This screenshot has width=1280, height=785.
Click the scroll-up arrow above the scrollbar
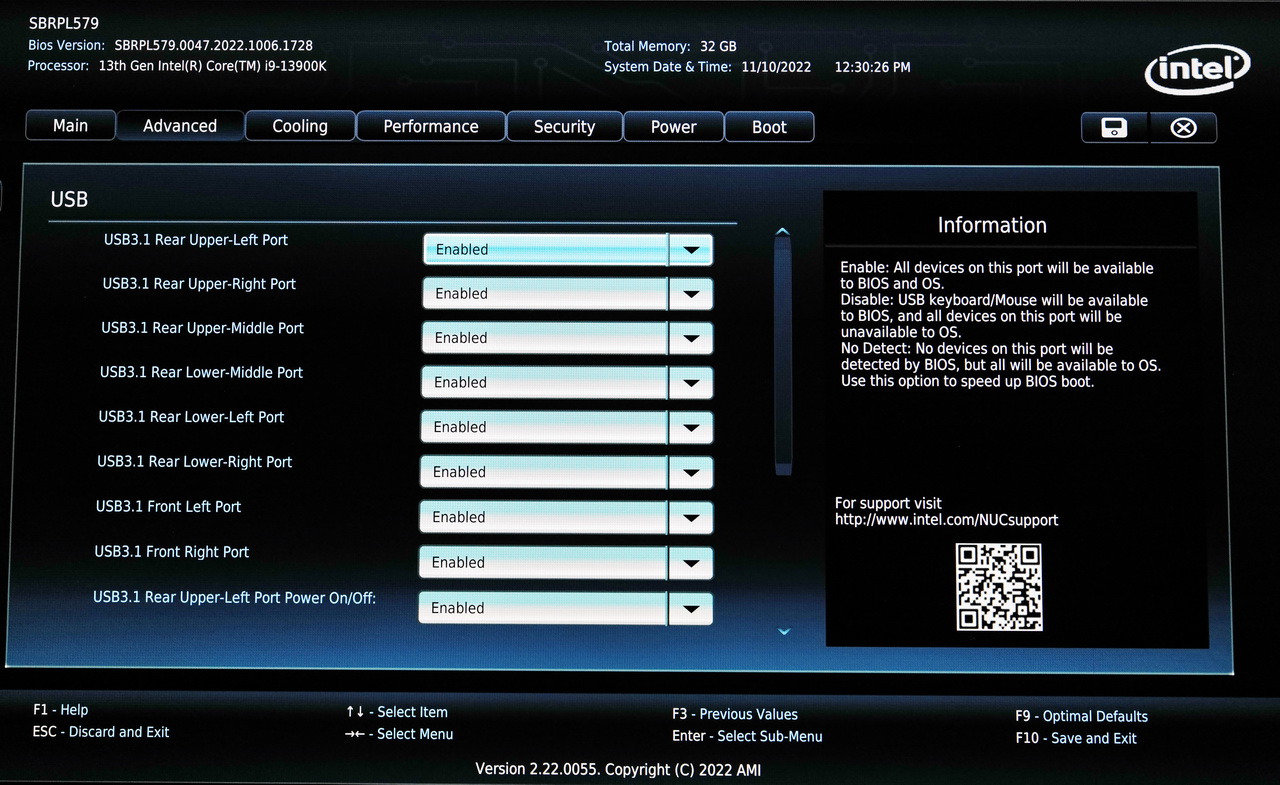(782, 232)
